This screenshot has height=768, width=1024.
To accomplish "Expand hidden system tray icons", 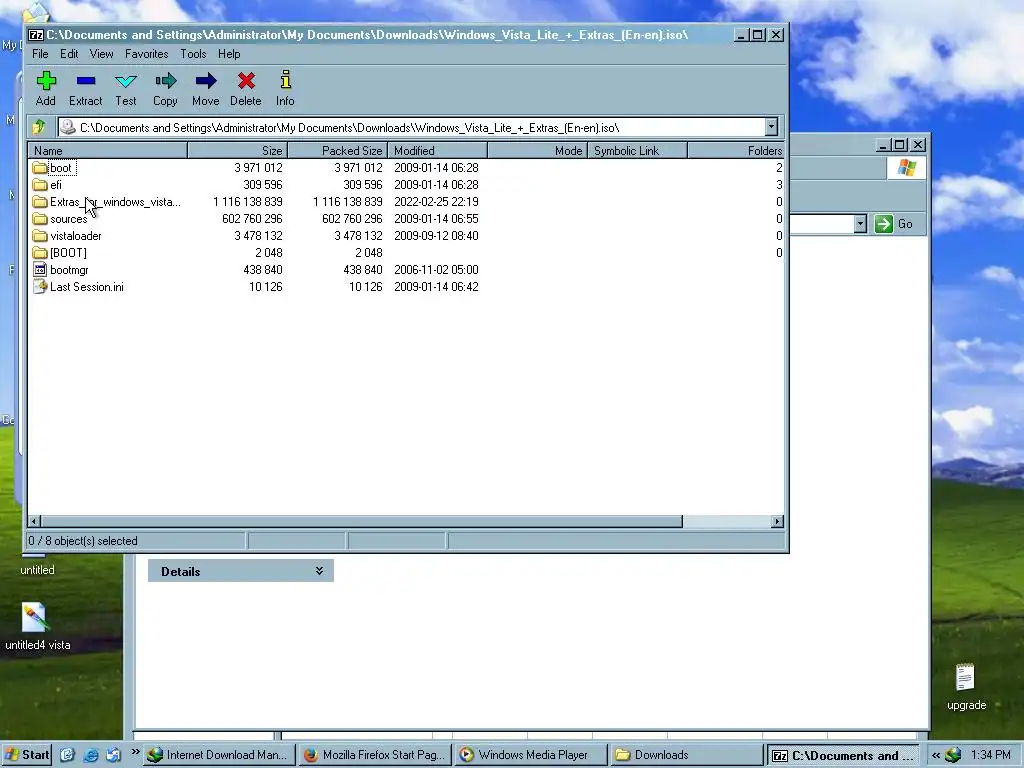I will [x=936, y=755].
